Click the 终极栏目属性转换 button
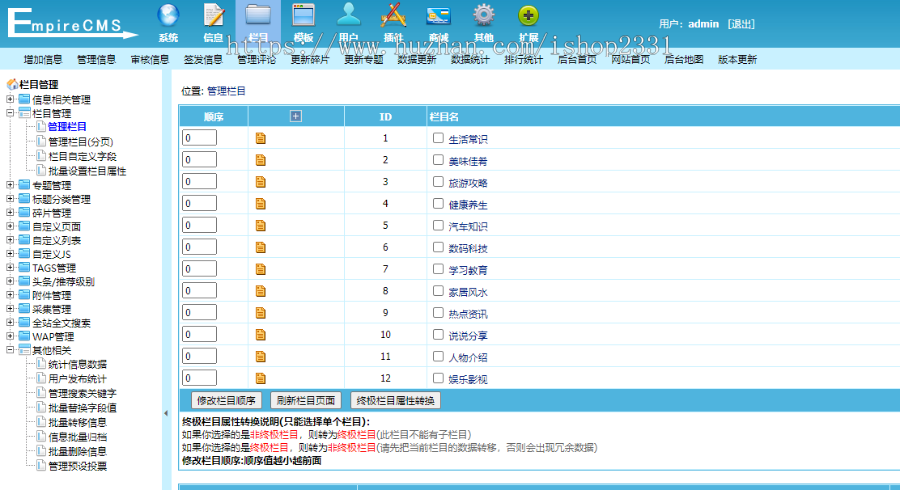This screenshot has height=490, width=900. click(x=395, y=400)
